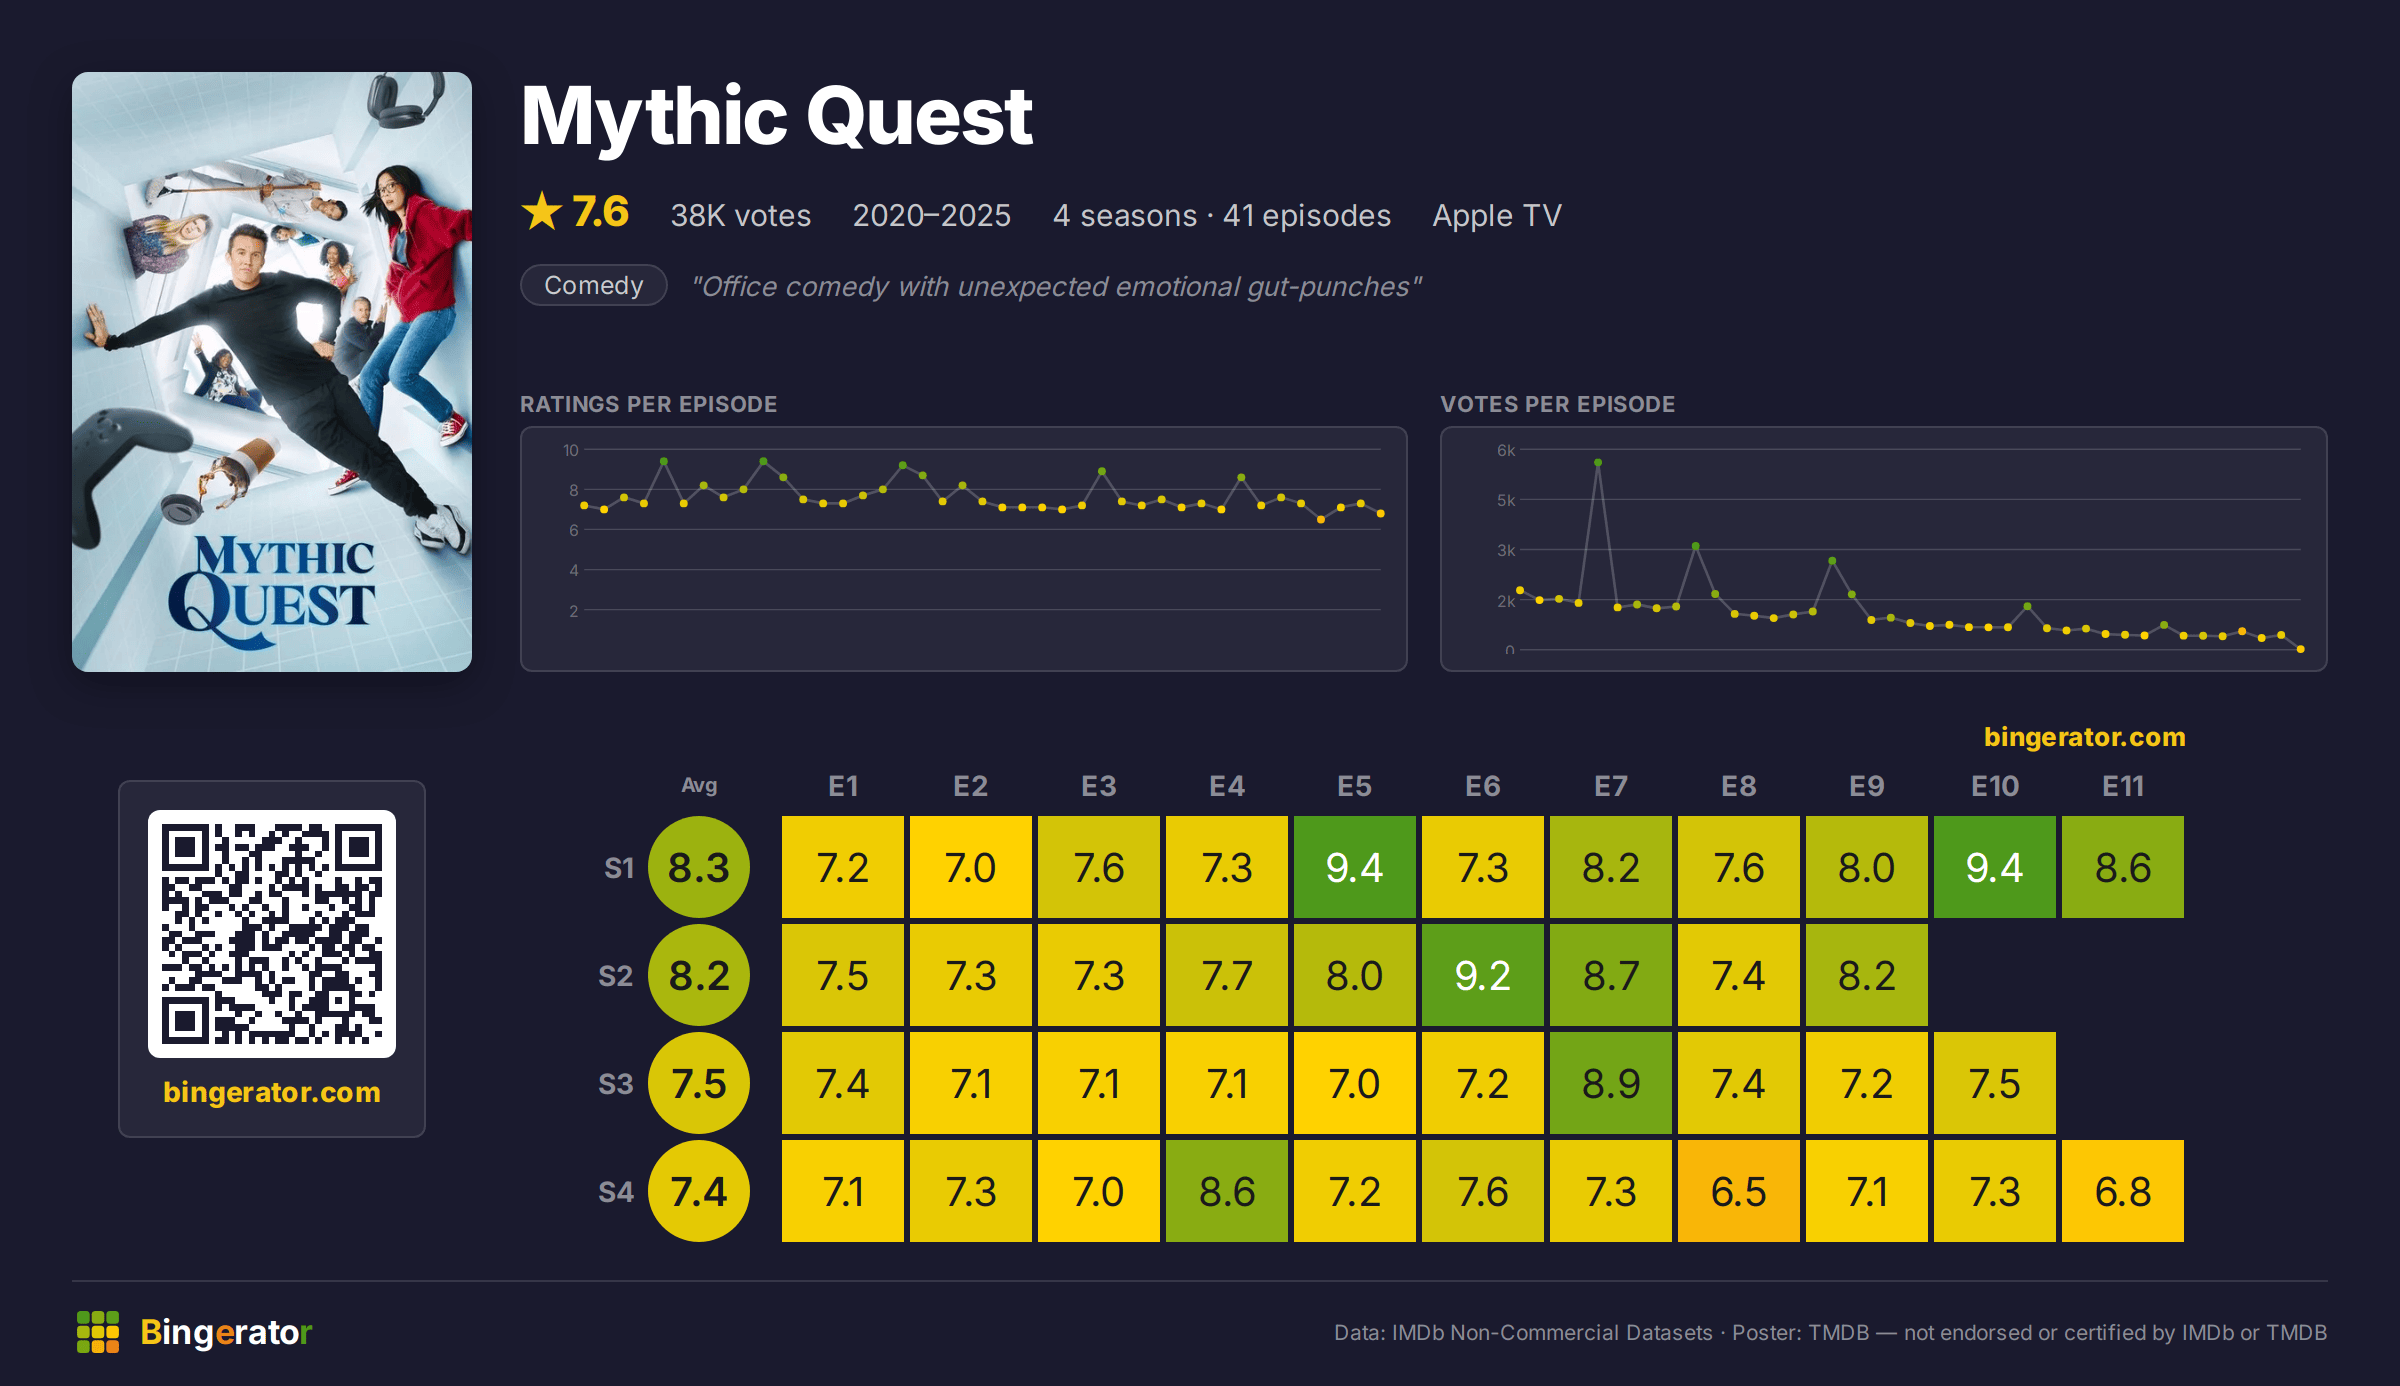
Task: Select the S2 E6 9.2 green cell
Action: tap(1483, 975)
